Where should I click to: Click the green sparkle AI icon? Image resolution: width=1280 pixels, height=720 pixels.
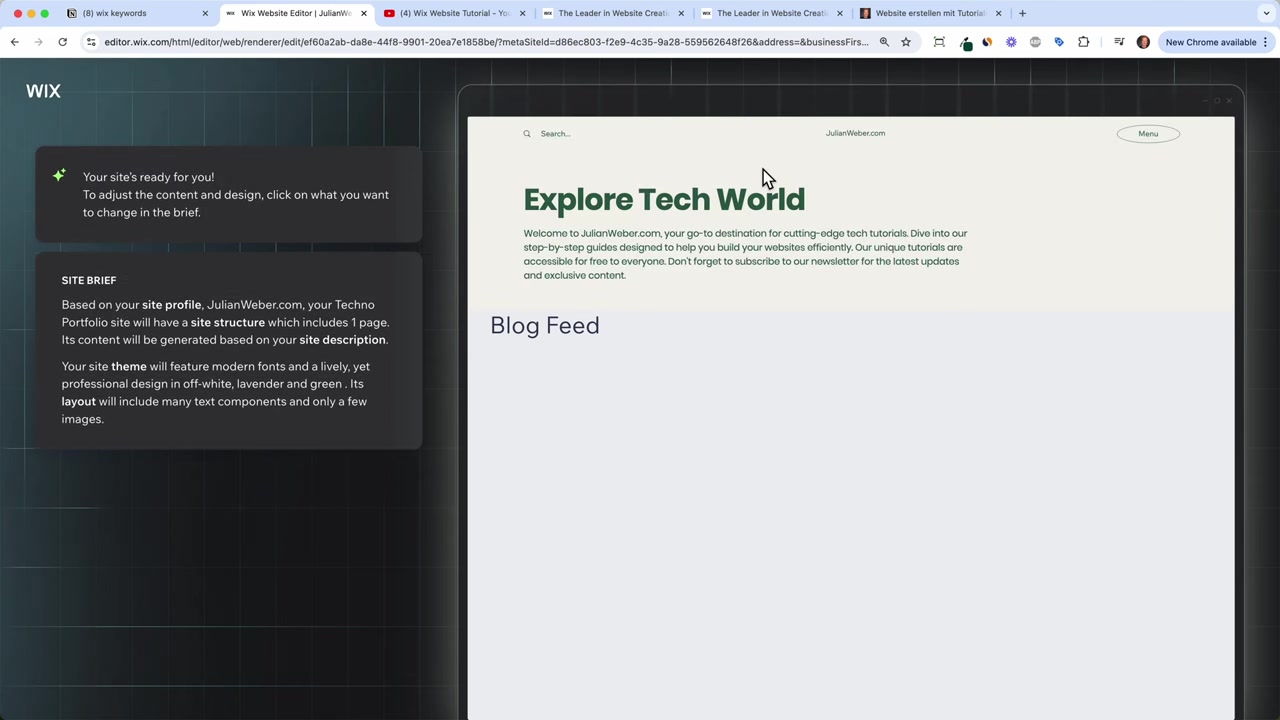[x=59, y=175]
